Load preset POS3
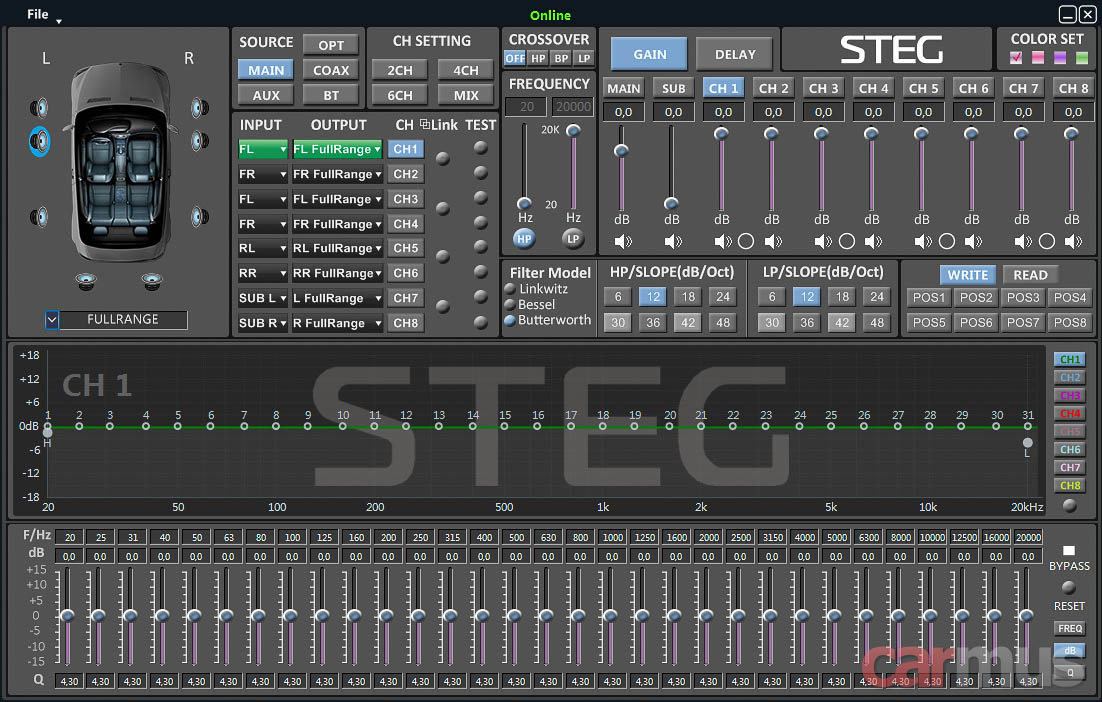Screen dimensions: 1102x702 click(1023, 297)
